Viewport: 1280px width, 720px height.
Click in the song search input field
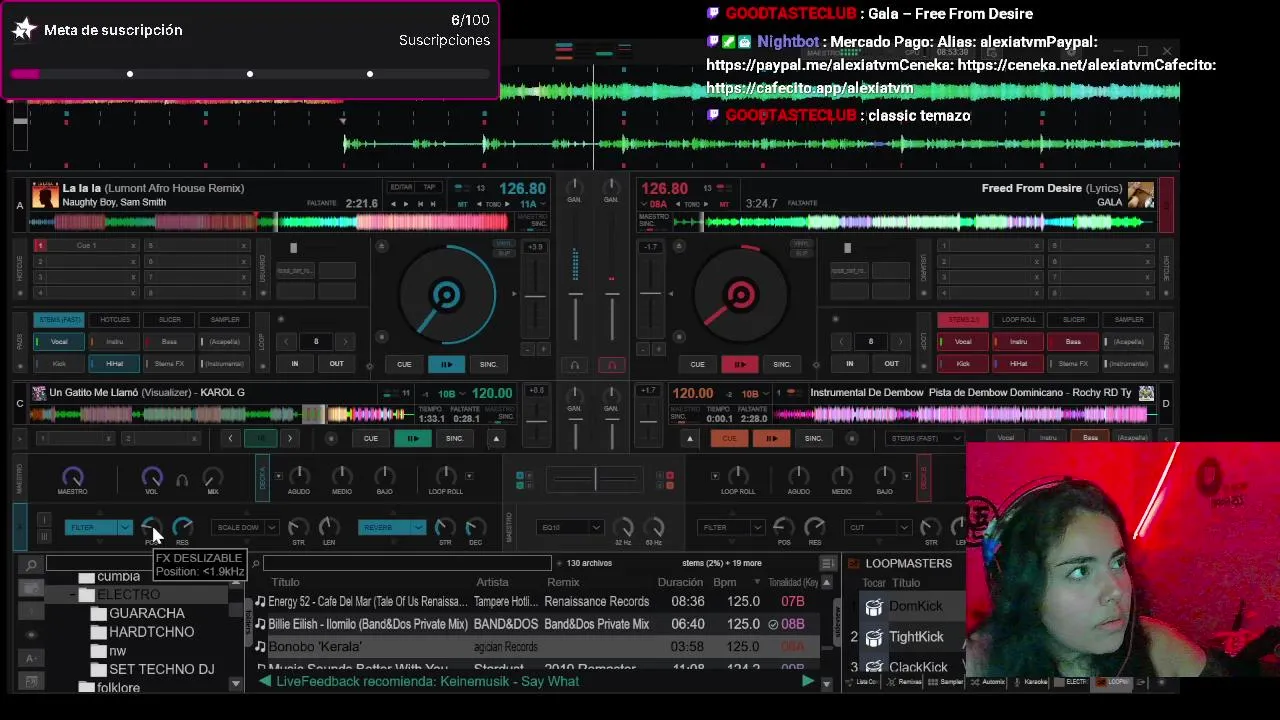point(406,564)
